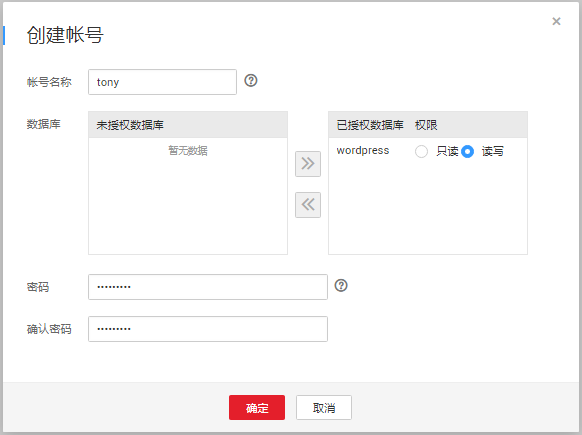Click the 取消 button

click(324, 408)
